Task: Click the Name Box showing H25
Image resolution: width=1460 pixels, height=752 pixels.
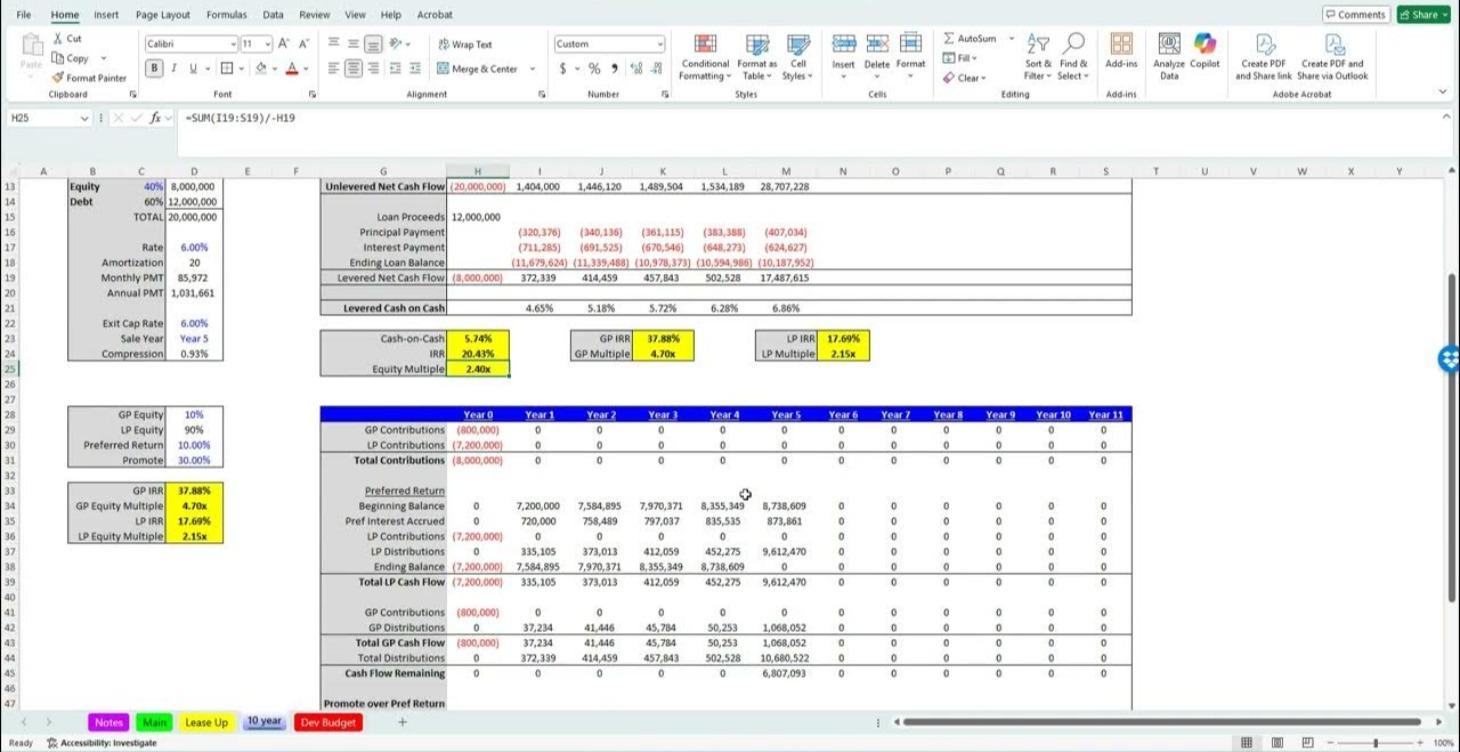Action: pos(45,118)
